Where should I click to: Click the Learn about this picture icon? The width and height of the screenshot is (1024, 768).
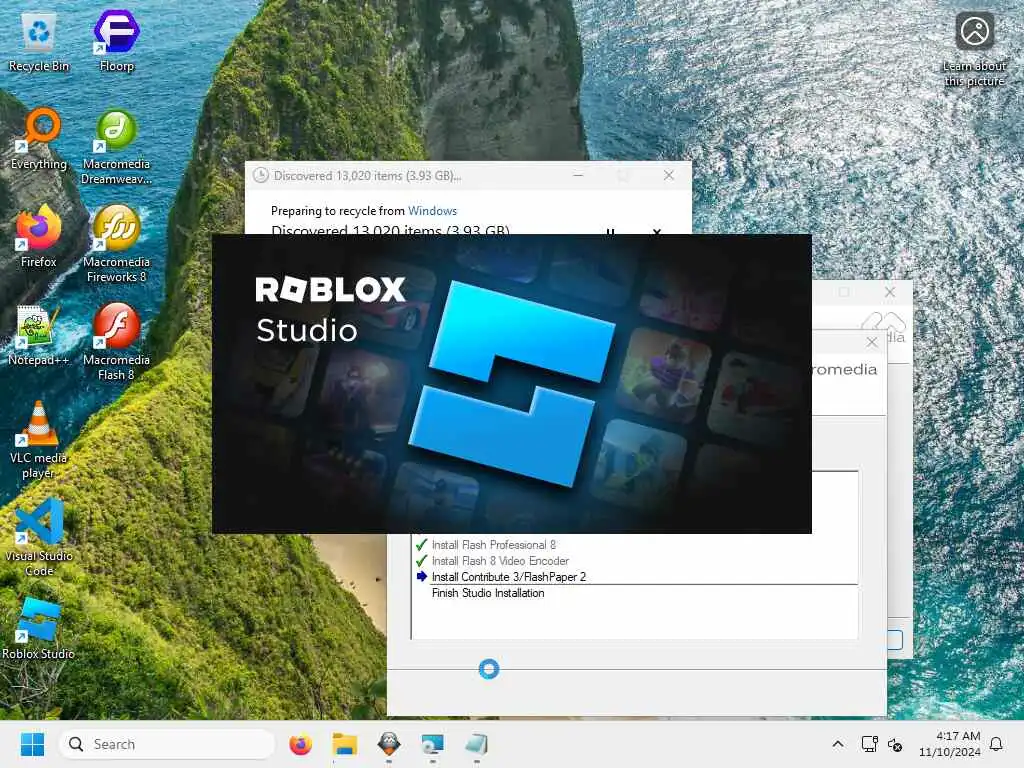coord(974,48)
